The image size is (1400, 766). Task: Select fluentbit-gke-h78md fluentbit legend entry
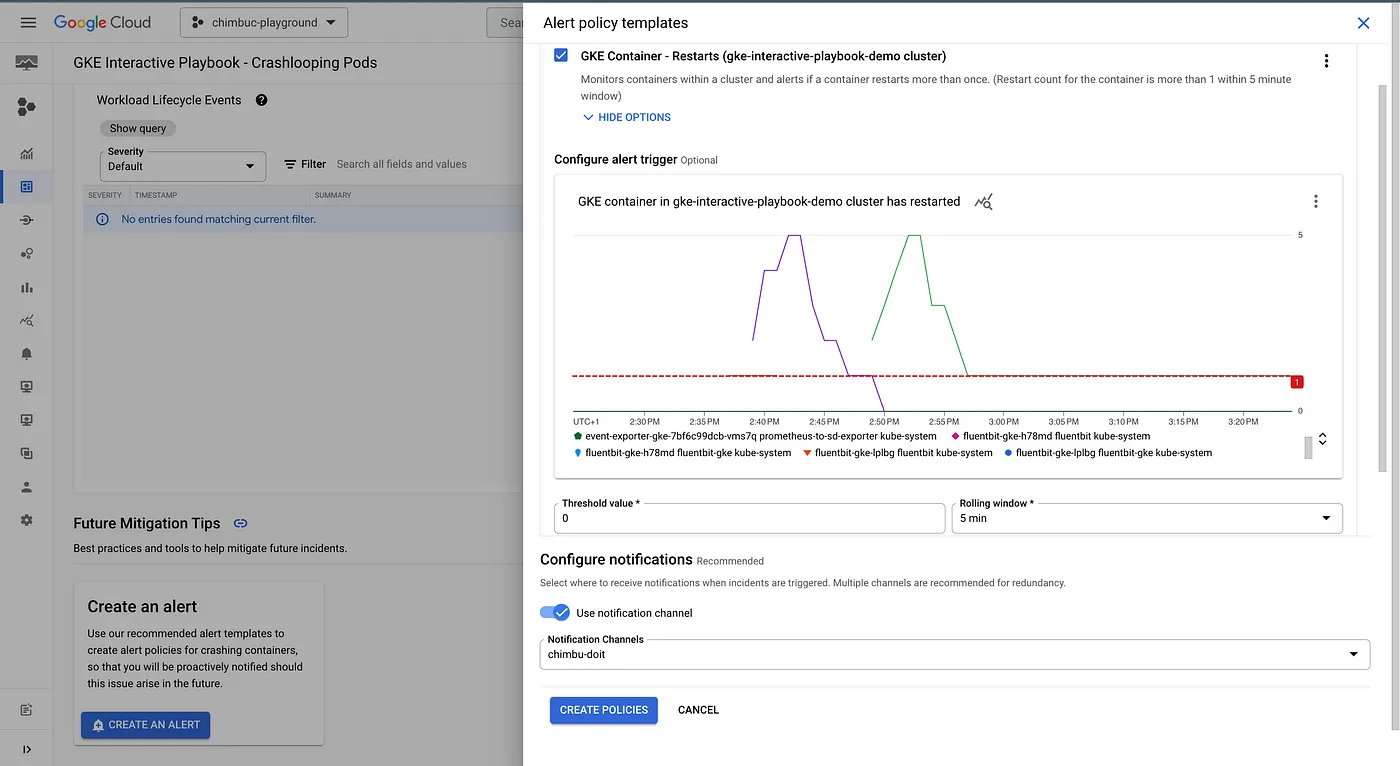[1050, 436]
